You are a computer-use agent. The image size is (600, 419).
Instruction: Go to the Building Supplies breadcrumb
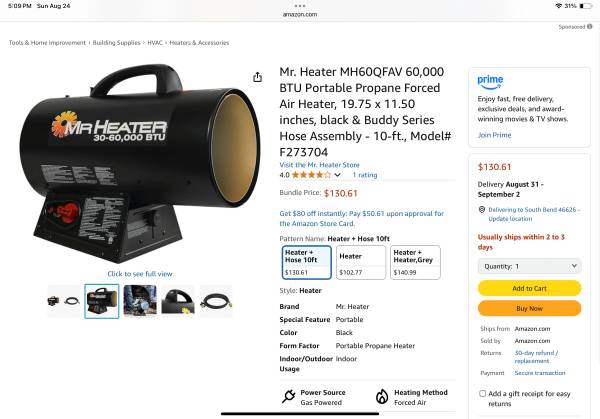pyautogui.click(x=116, y=43)
